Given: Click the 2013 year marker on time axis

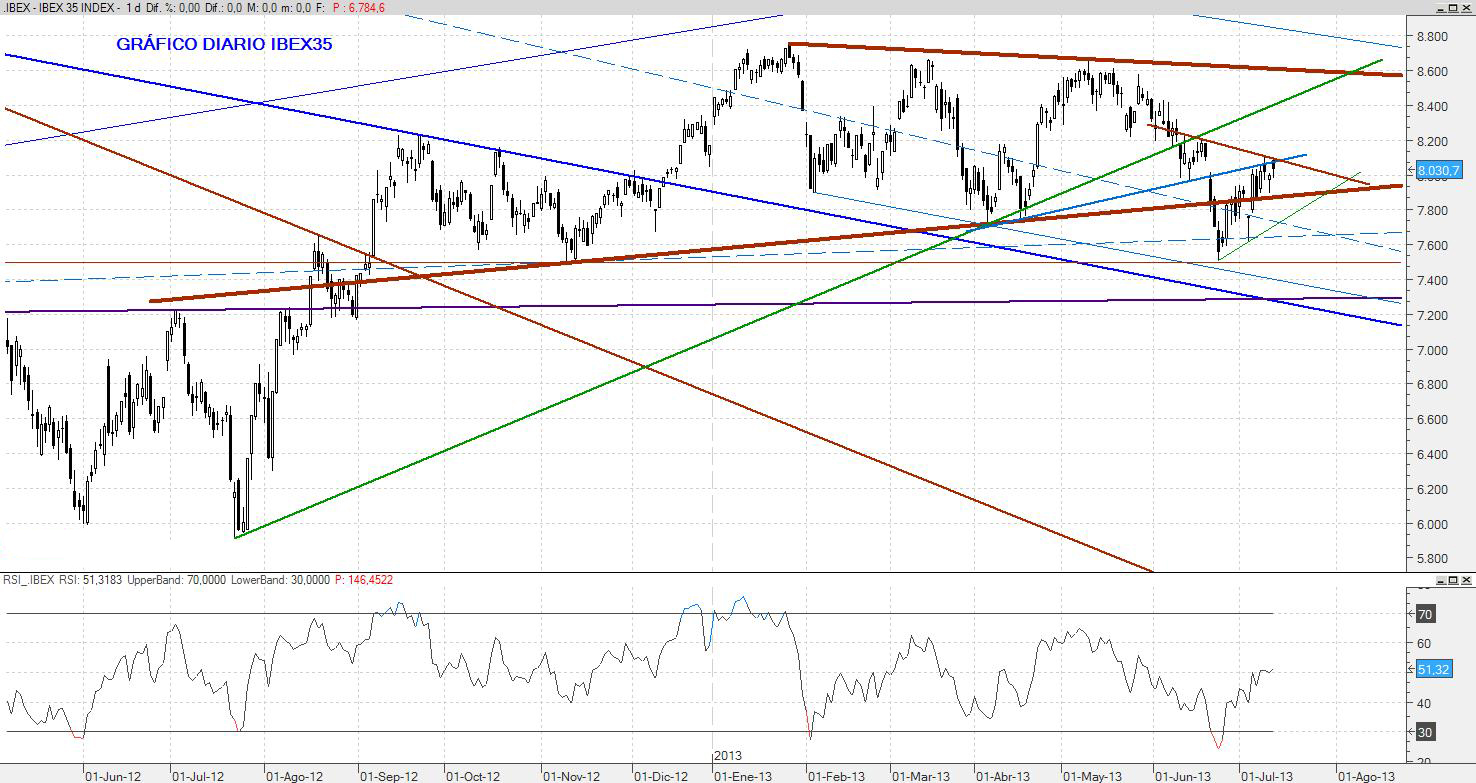Looking at the screenshot, I should 727,756.
